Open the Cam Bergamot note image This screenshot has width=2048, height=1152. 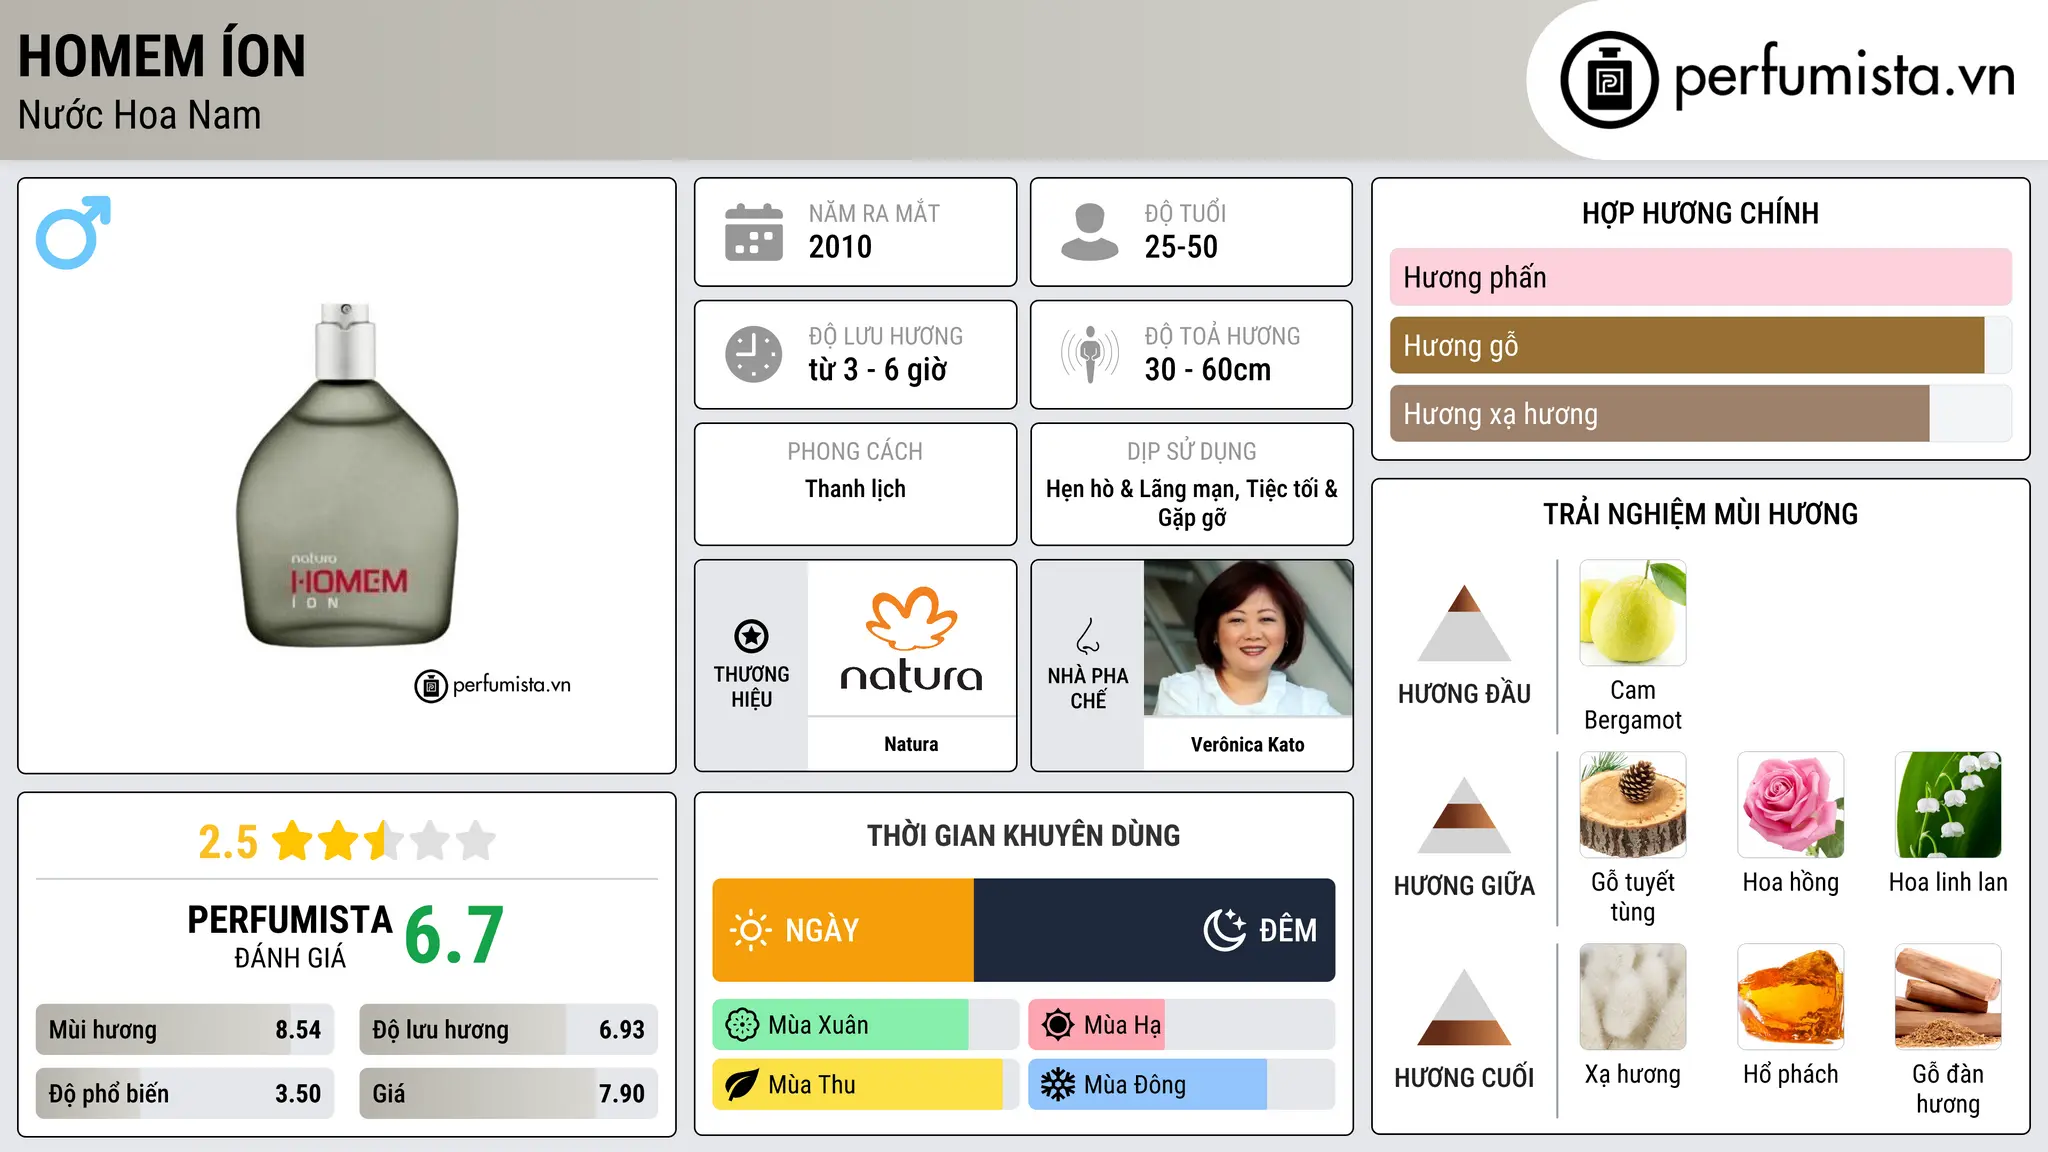click(x=1633, y=613)
